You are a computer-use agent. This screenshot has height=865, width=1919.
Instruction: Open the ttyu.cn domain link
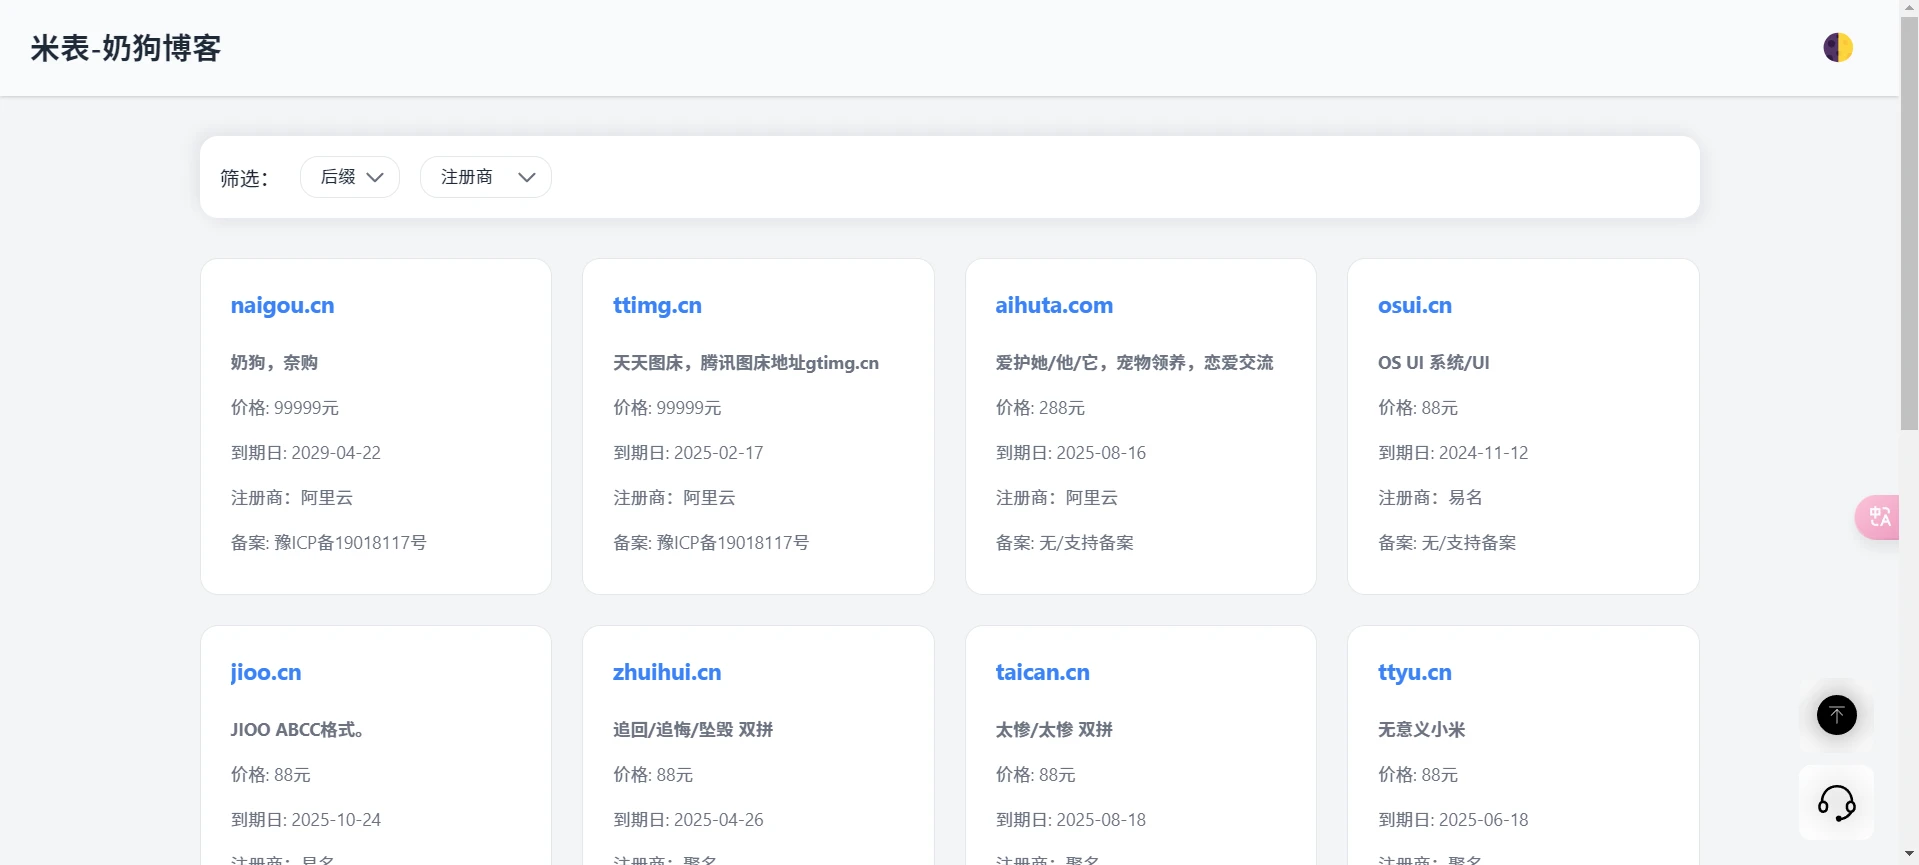pos(1414,673)
